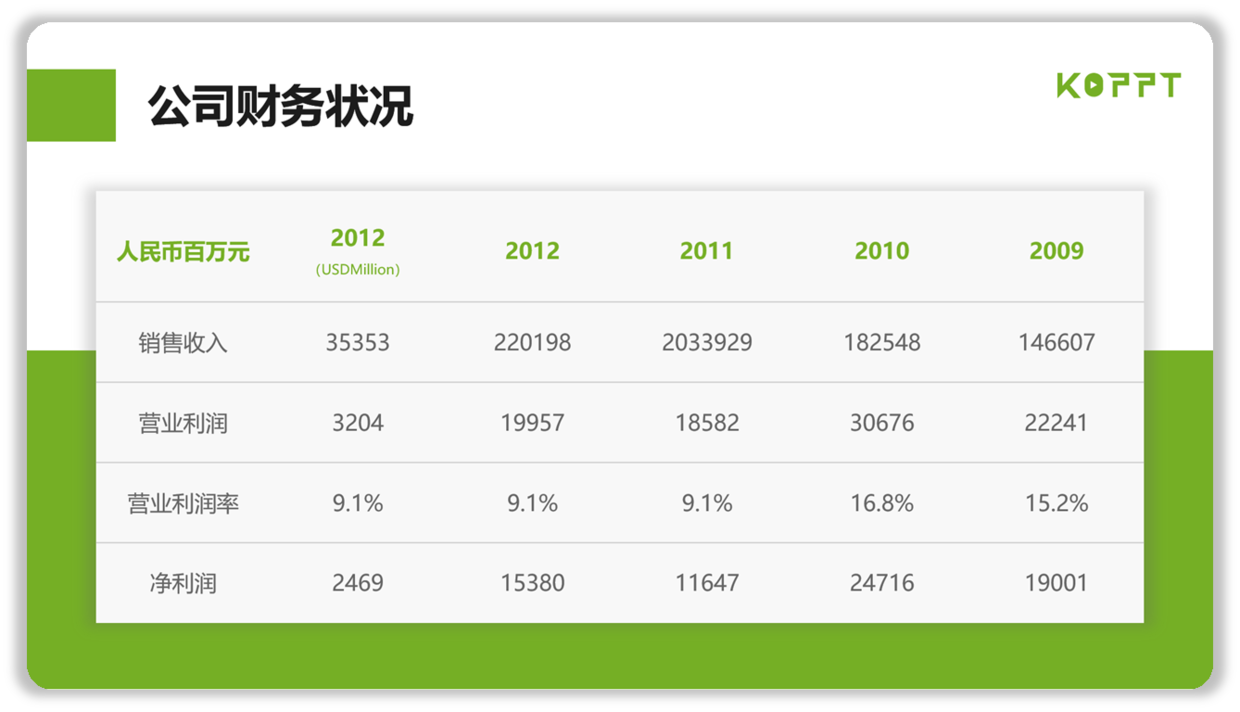1240x712 pixels.
Task: Select the sales value 182548
Action: [882, 342]
